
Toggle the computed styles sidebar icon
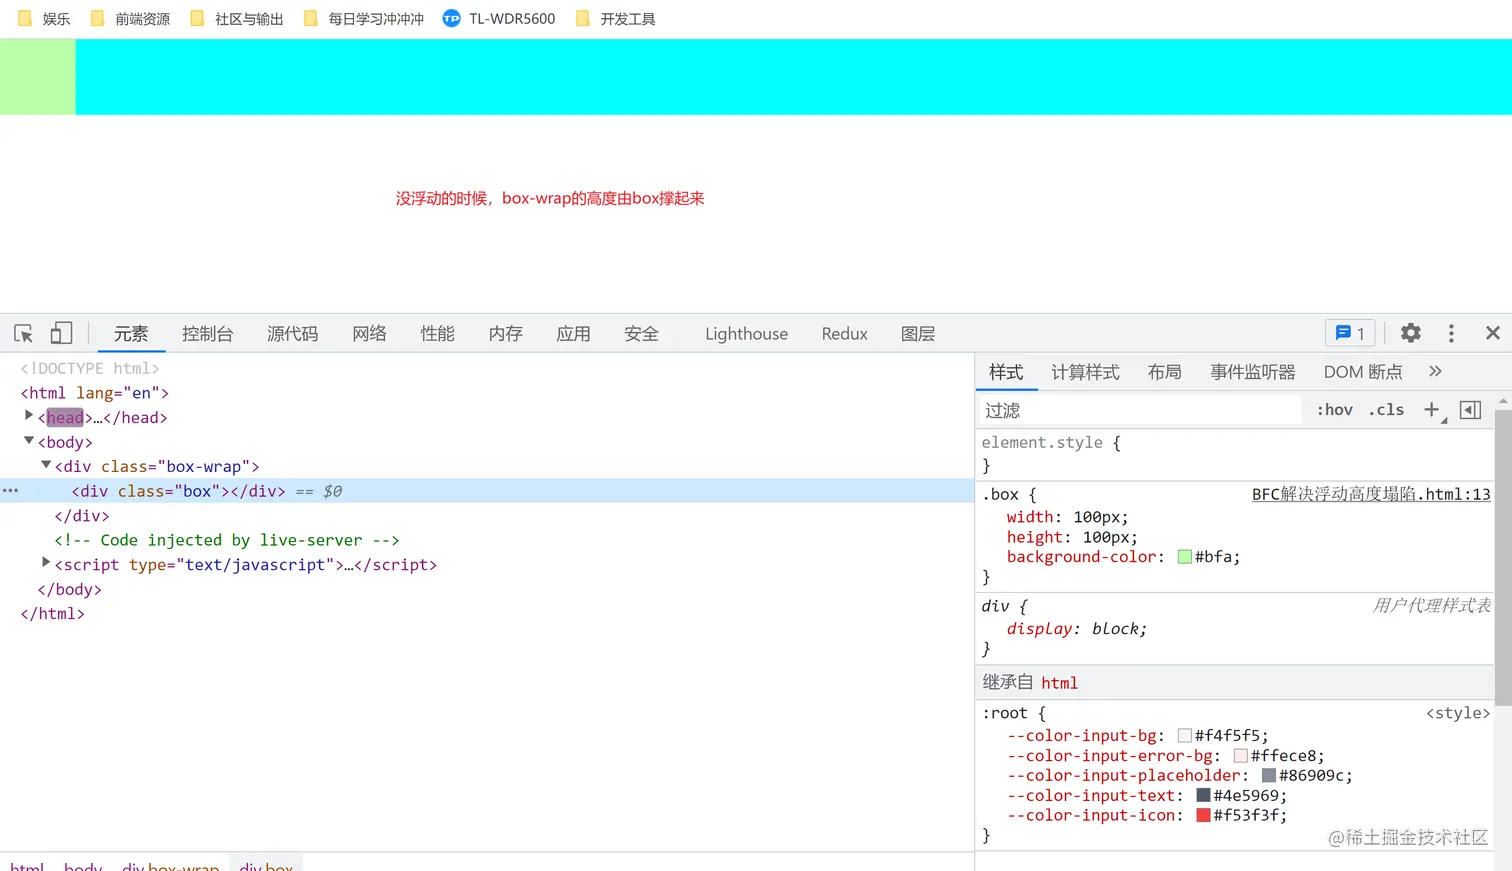1470,410
